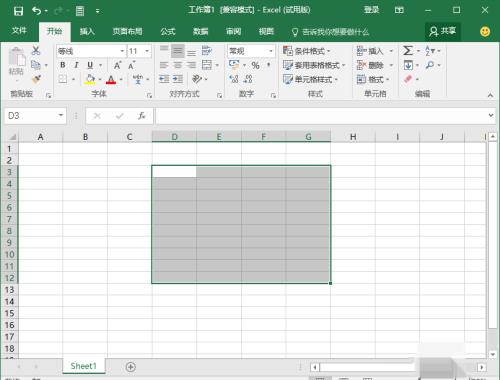Click the sign-in link in title bar
Screen dimensions: 500x380
371,10
